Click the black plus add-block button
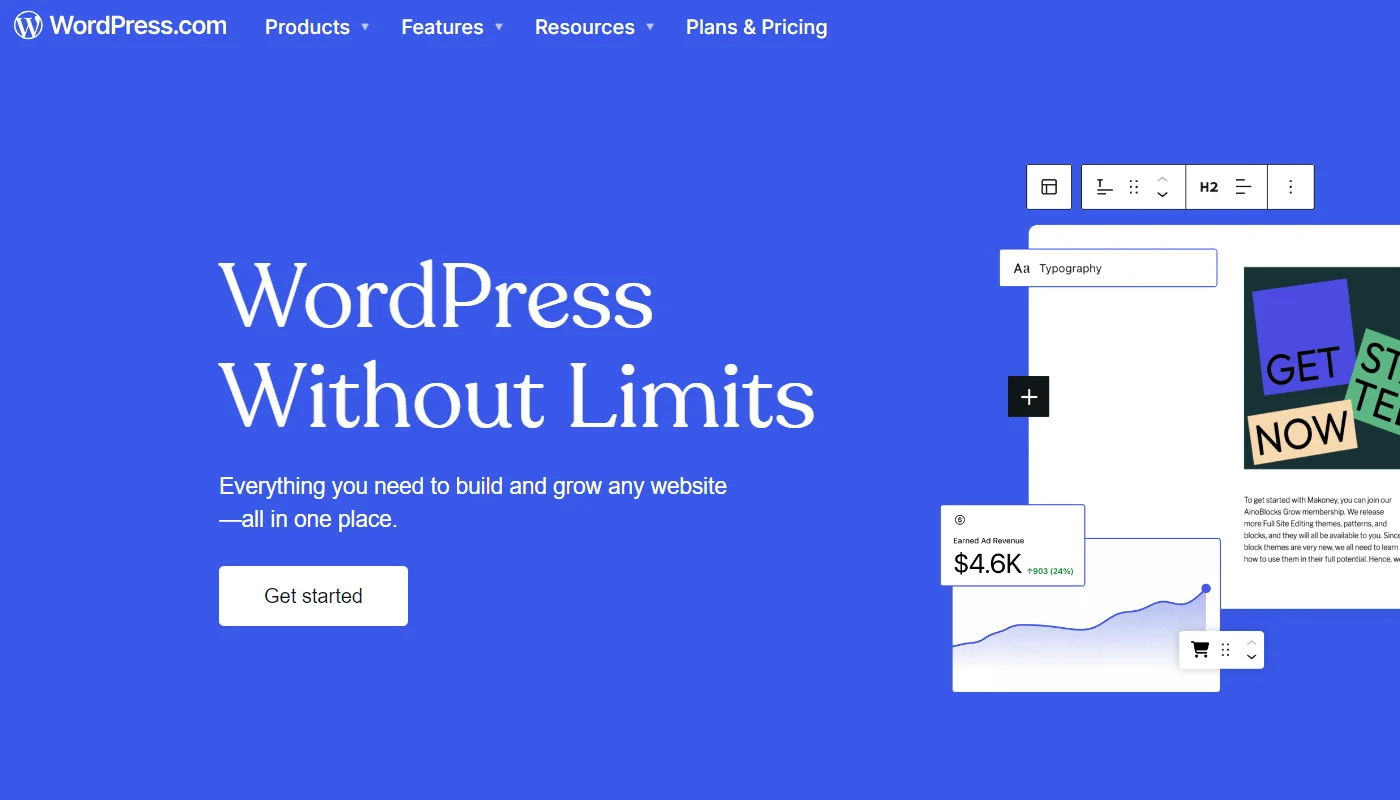The height and width of the screenshot is (800, 1400). pyautogui.click(x=1029, y=397)
